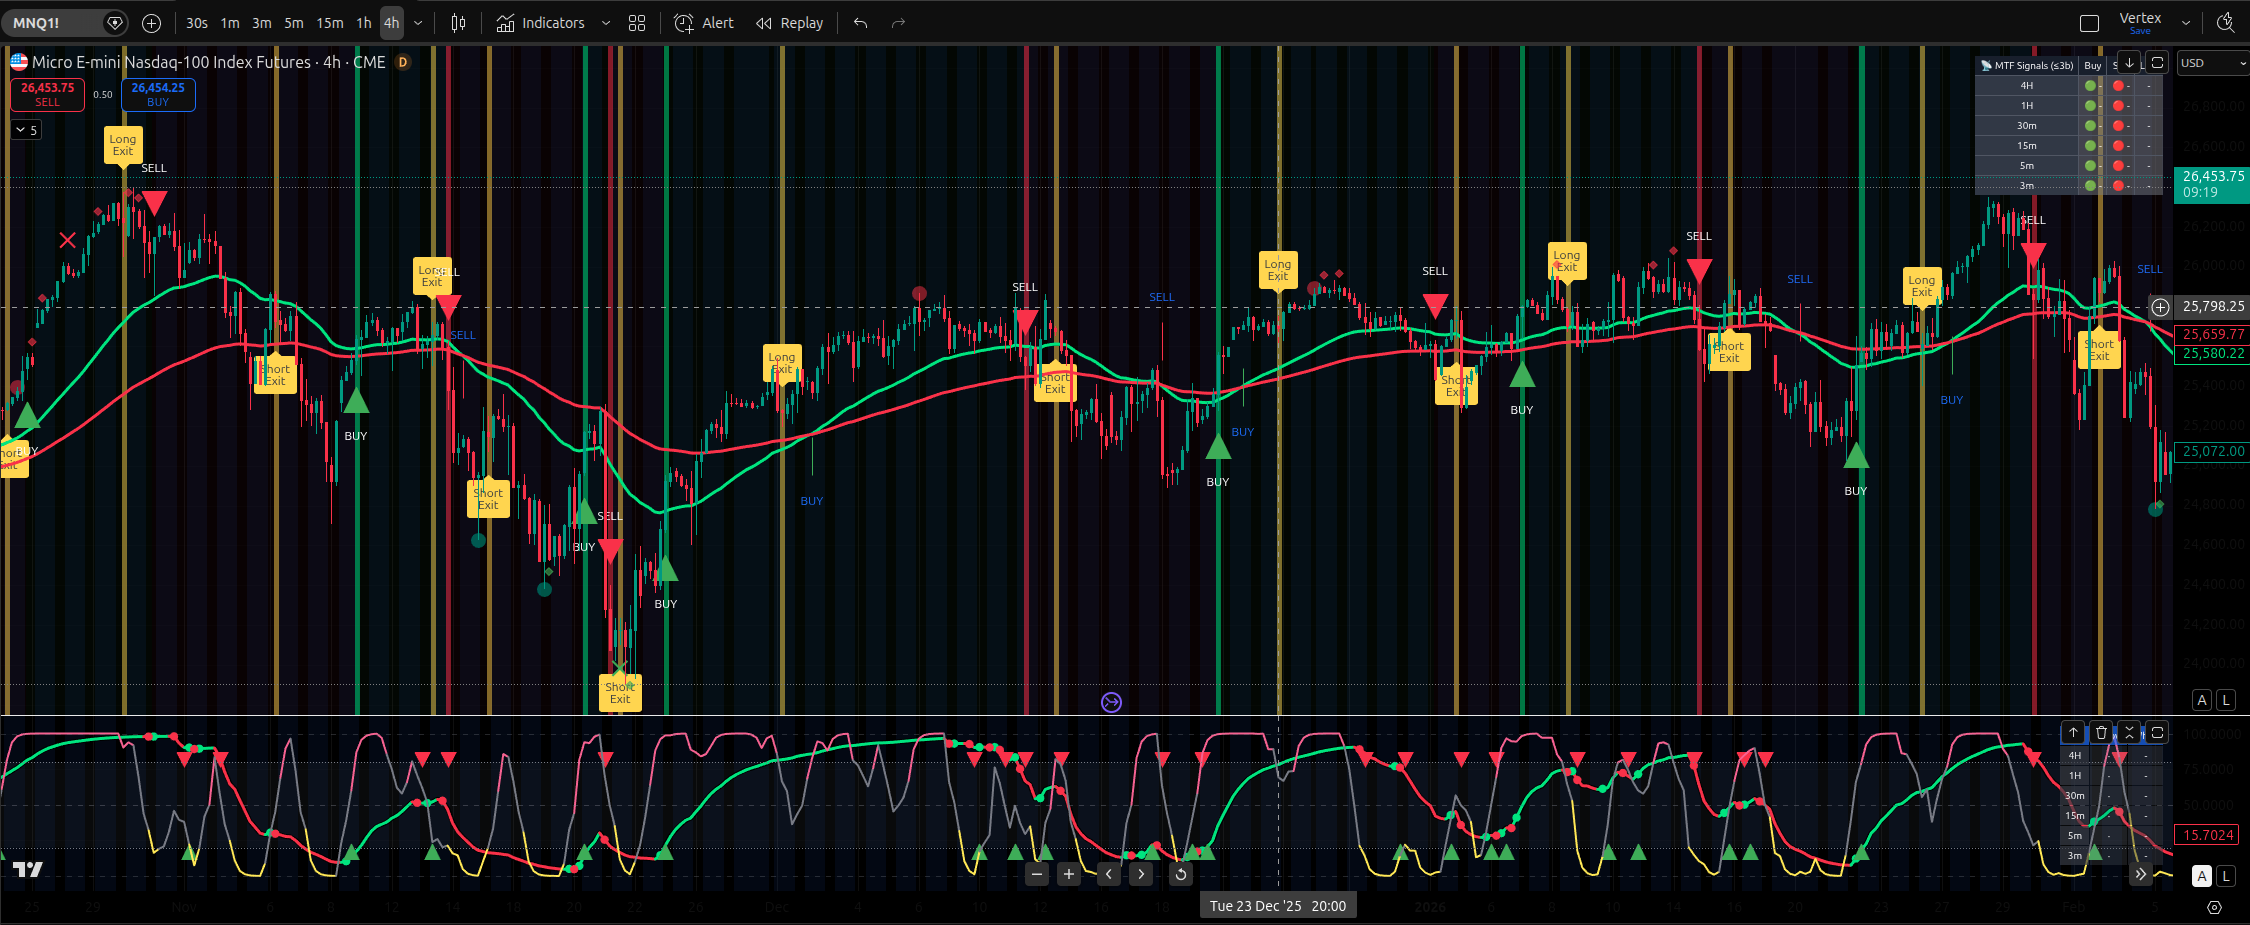2250x925 pixels.
Task: Click the Alert clock icon
Action: pos(684,23)
